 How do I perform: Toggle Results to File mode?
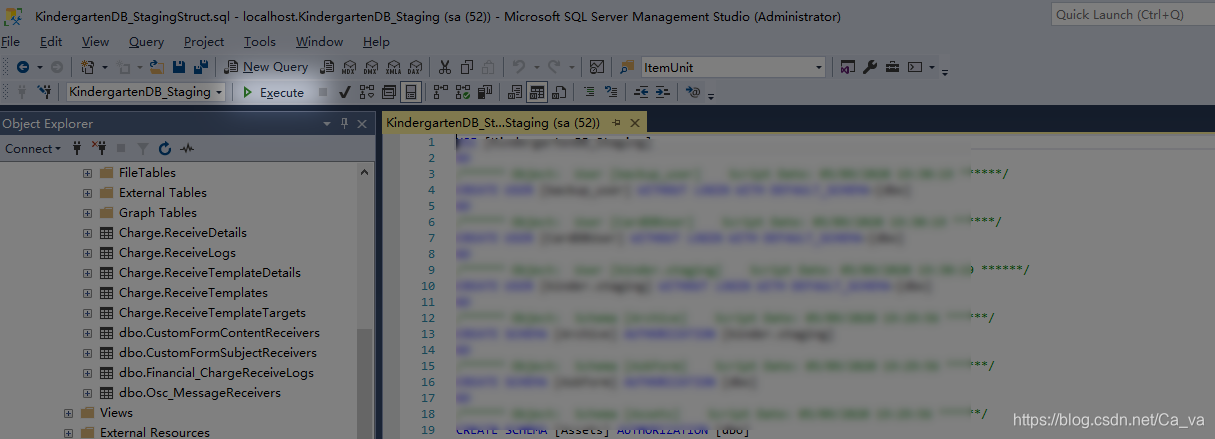tap(559, 92)
